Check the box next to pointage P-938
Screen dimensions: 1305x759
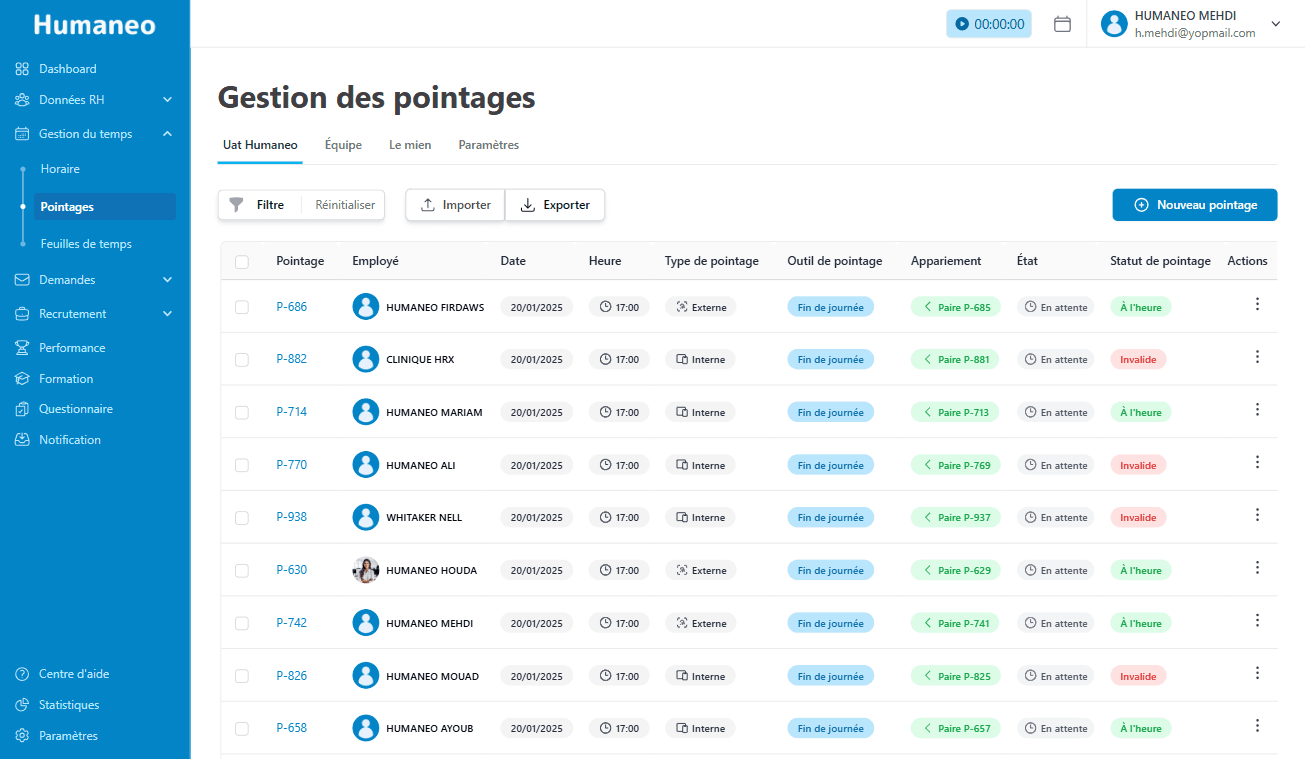[241, 517]
